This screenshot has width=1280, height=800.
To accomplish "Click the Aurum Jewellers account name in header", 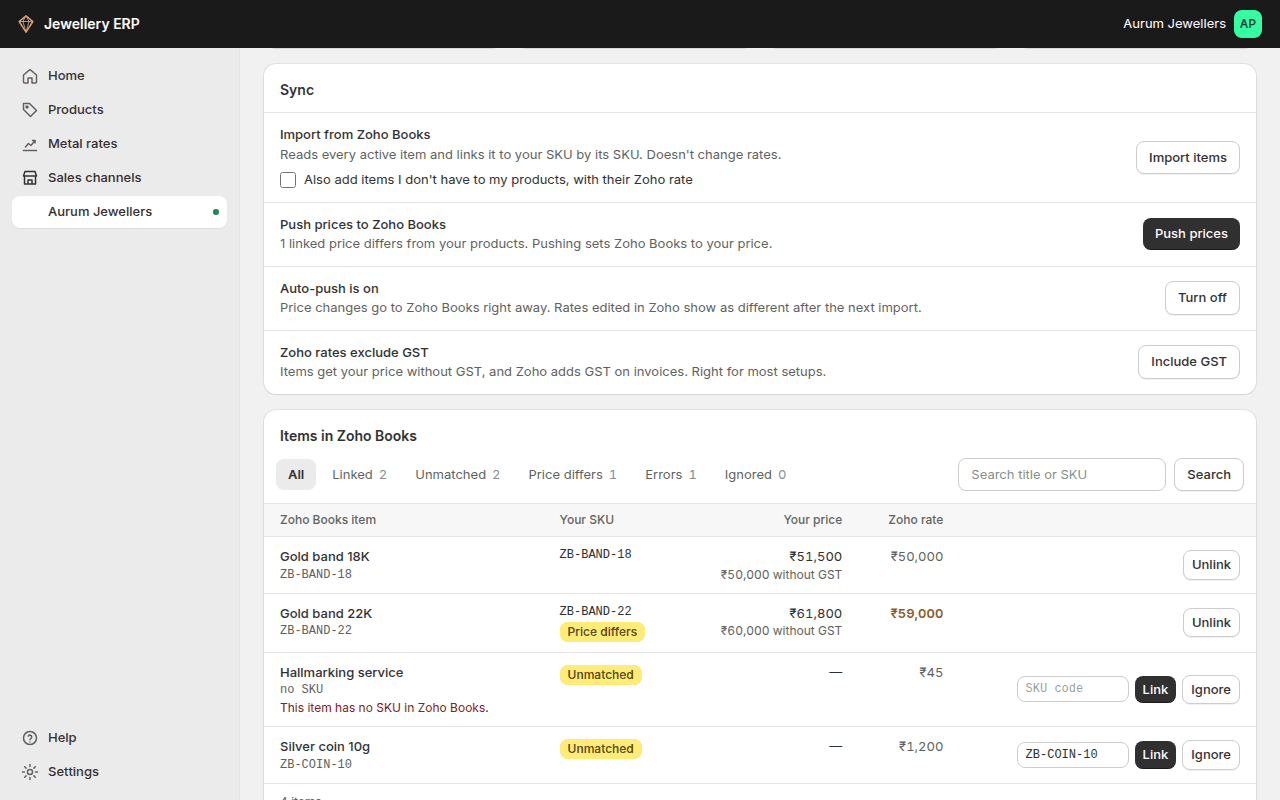I will tap(1174, 24).
